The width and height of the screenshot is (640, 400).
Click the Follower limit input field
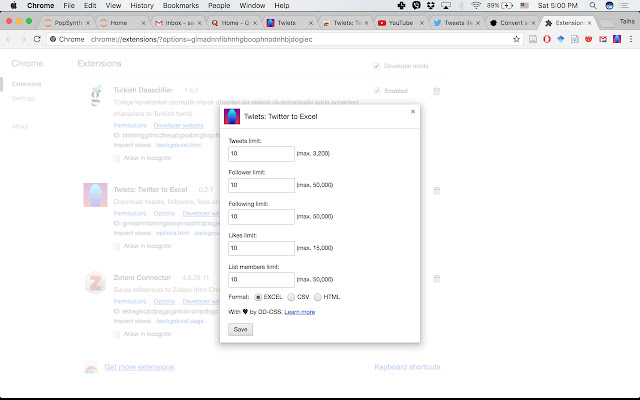tap(261, 185)
